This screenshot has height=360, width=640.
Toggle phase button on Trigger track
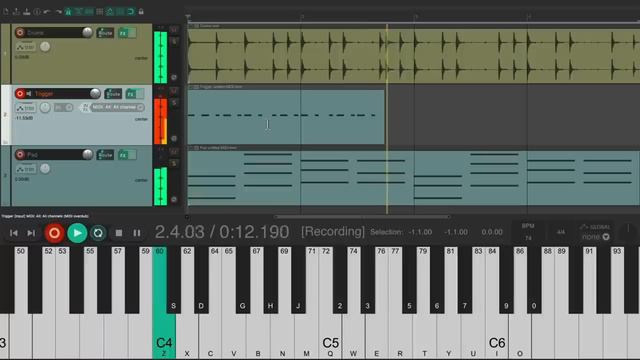point(174,138)
